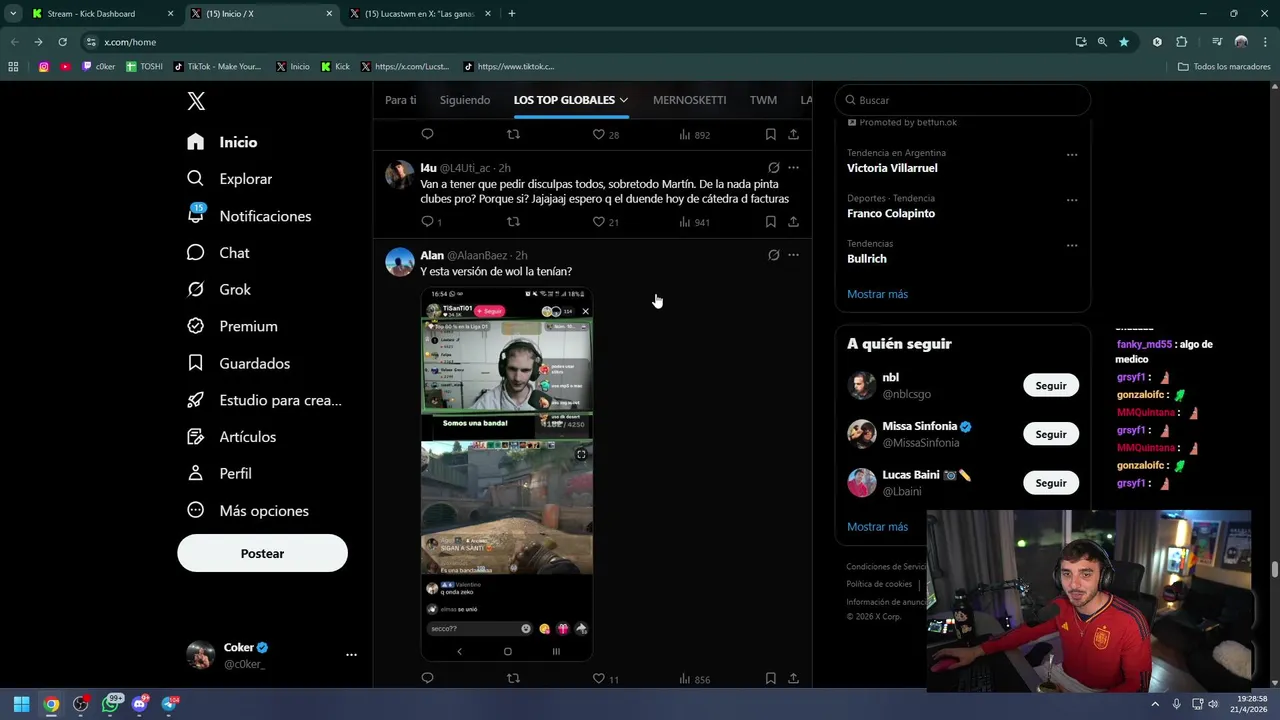Open TikTok - Make Your bookmark
1280x720 pixels.
pyautogui.click(x=217, y=67)
